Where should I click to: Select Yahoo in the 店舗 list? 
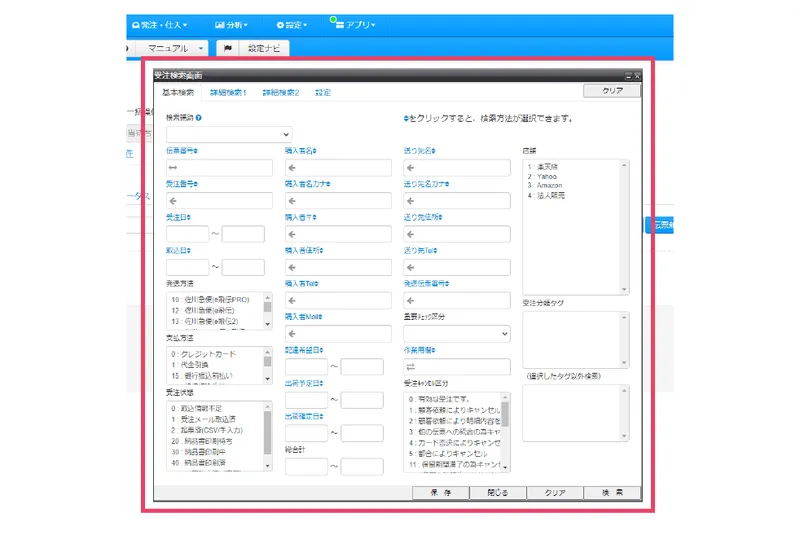point(542,176)
